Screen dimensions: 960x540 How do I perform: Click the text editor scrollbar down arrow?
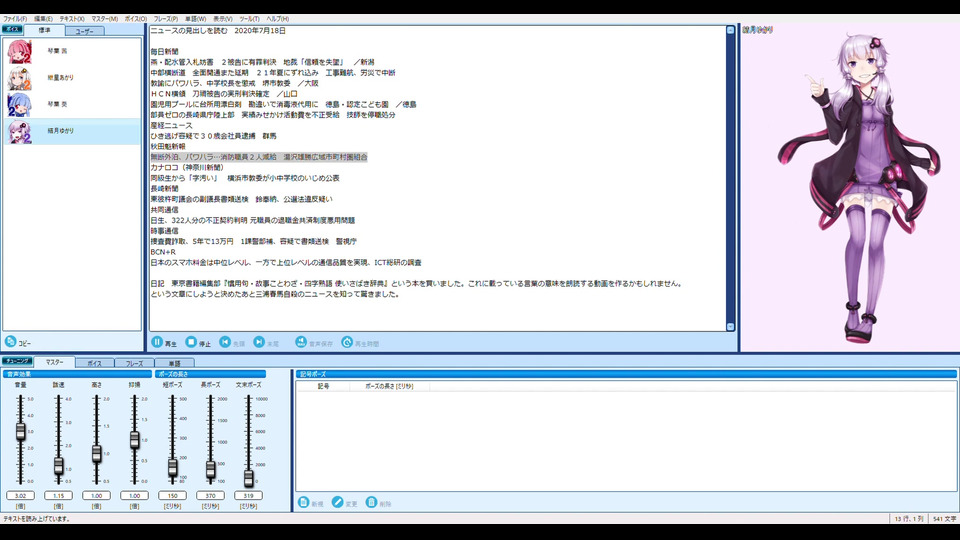(730, 327)
